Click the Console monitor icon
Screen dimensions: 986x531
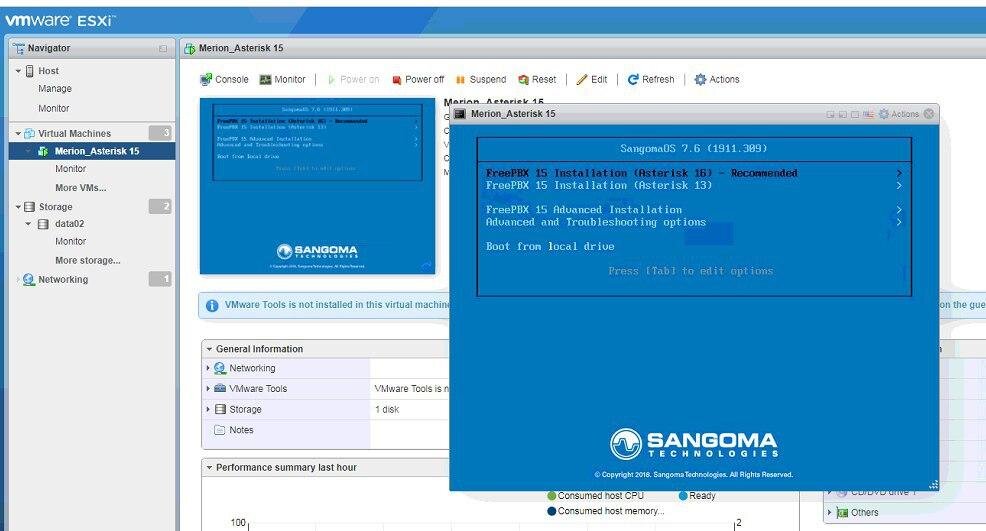point(206,79)
